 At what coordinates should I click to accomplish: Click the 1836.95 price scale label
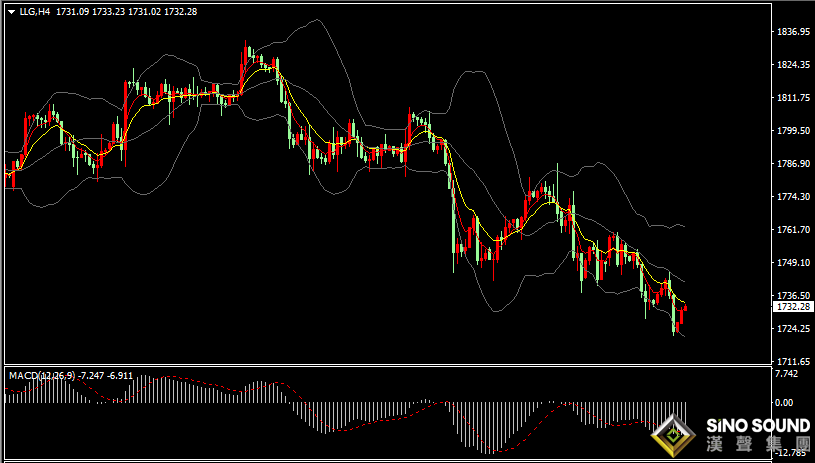click(793, 32)
